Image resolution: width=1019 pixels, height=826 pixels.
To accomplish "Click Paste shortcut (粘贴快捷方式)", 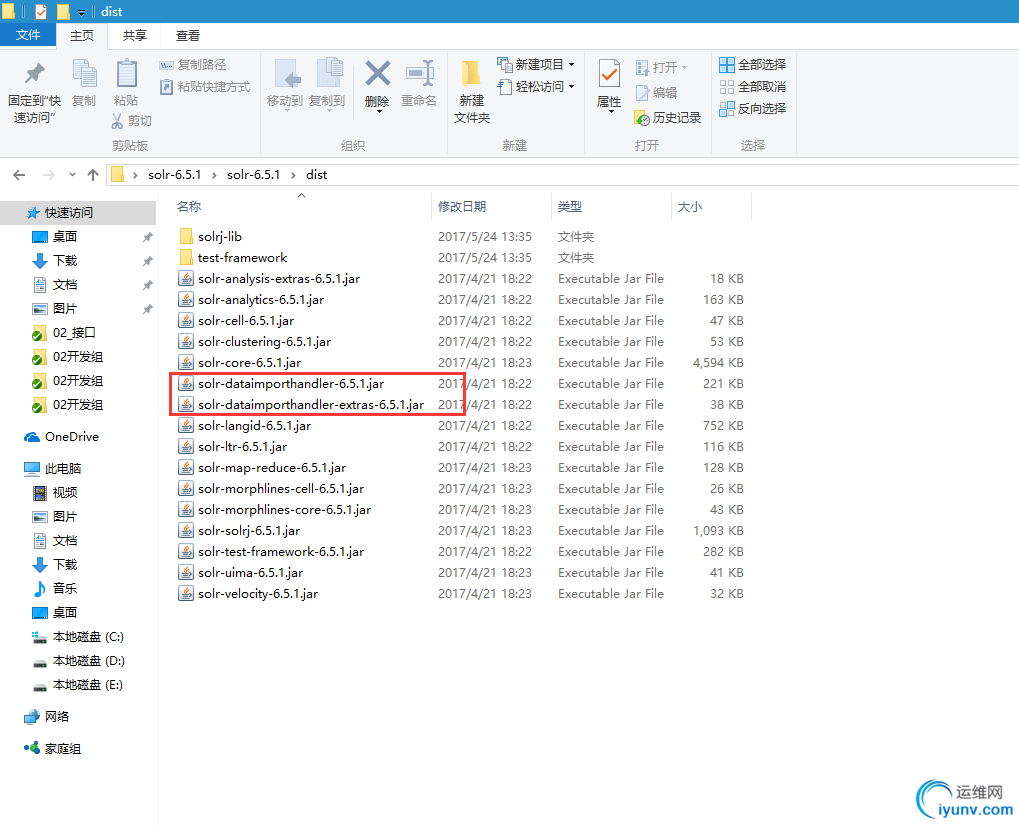I will pyautogui.click(x=205, y=86).
